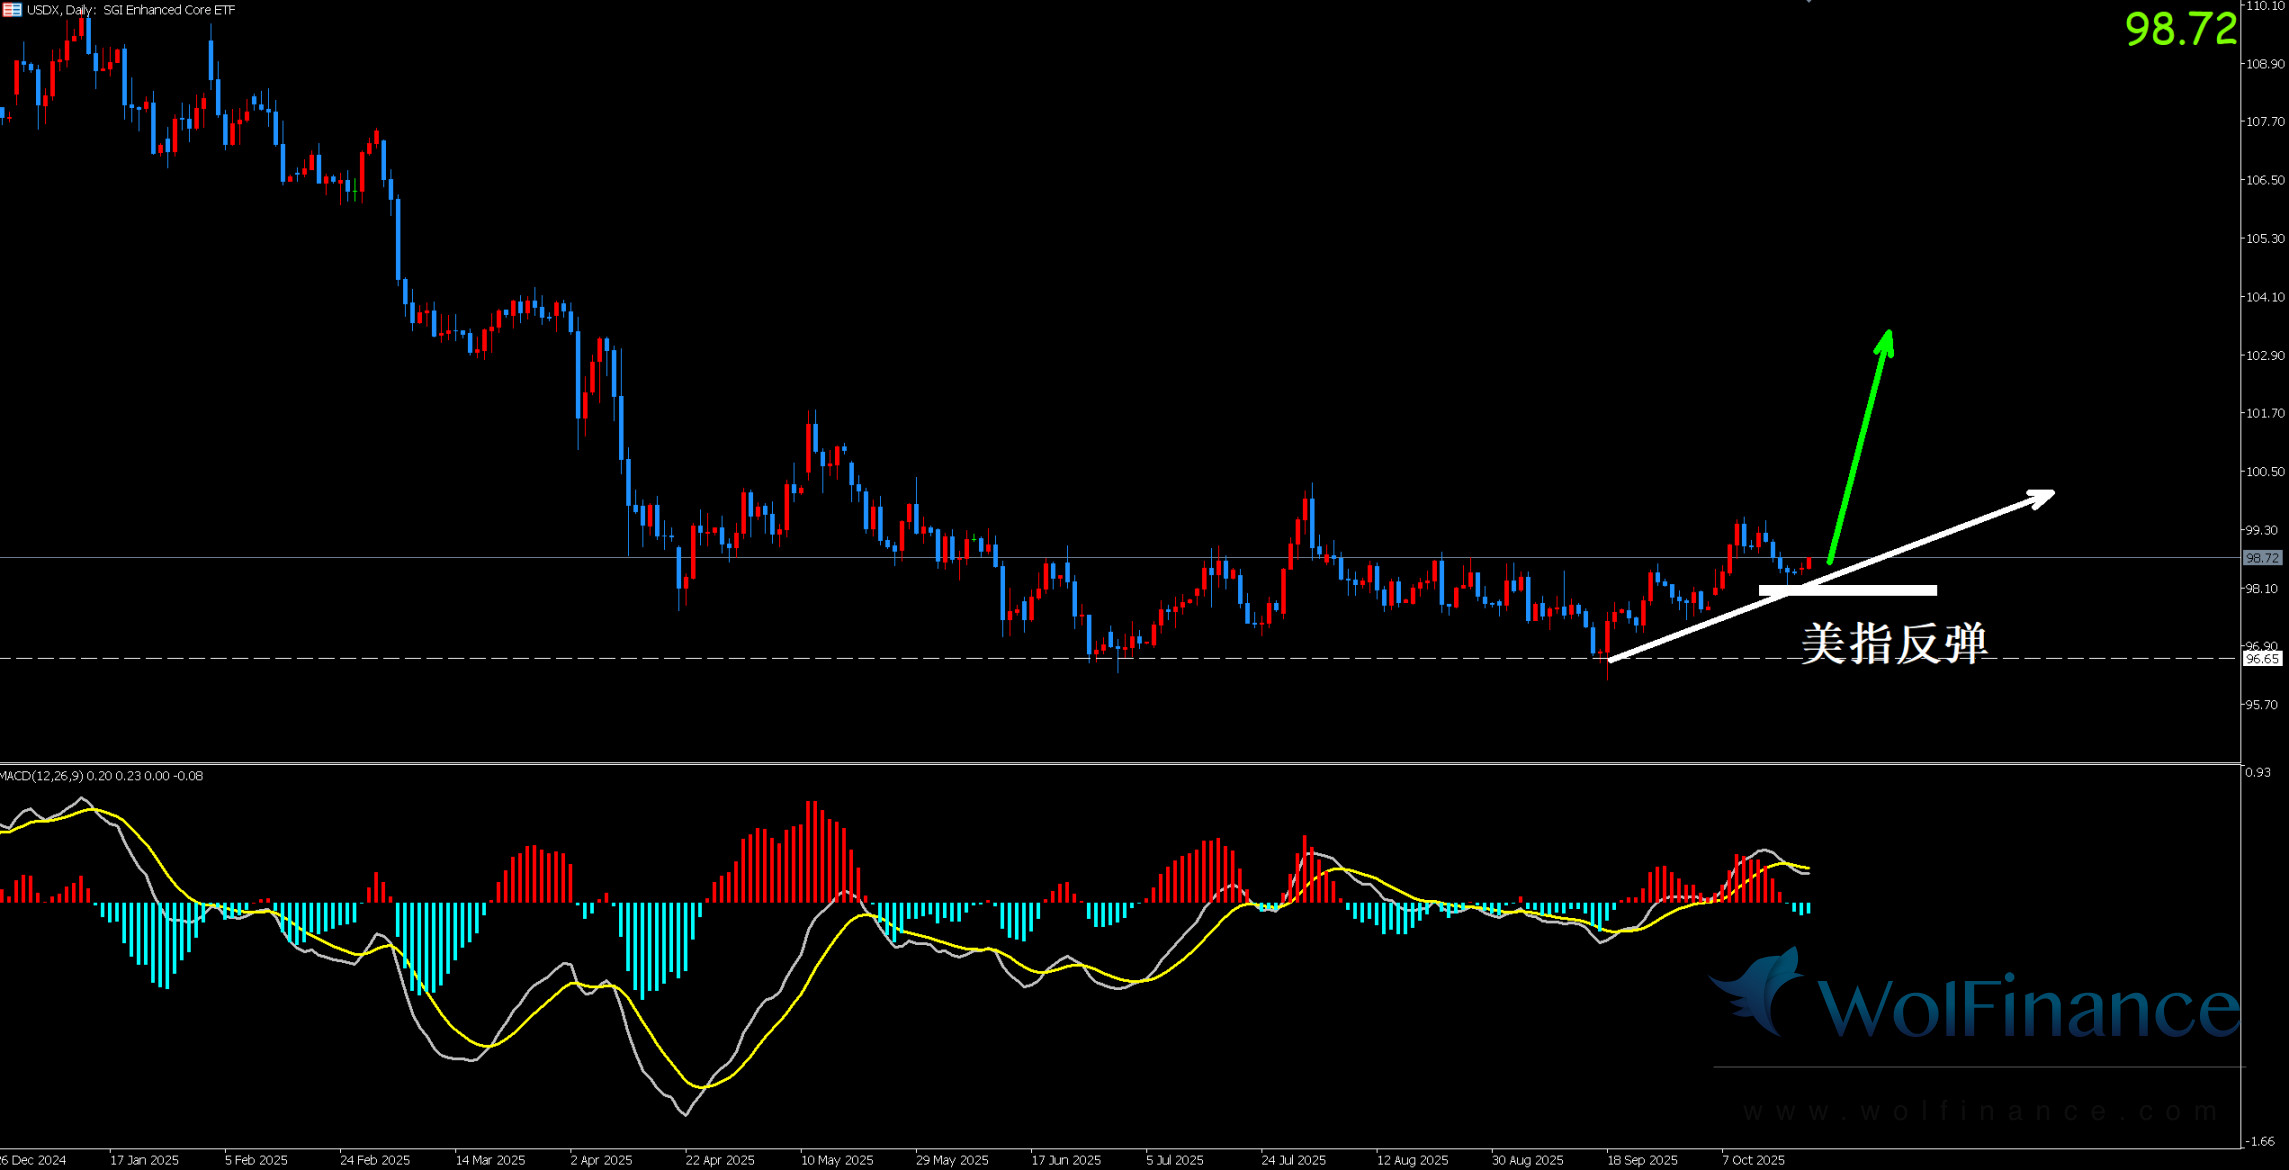Click the 96.65 price tag on scale
Image resolution: width=2289 pixels, height=1170 pixels.
coord(2262,659)
